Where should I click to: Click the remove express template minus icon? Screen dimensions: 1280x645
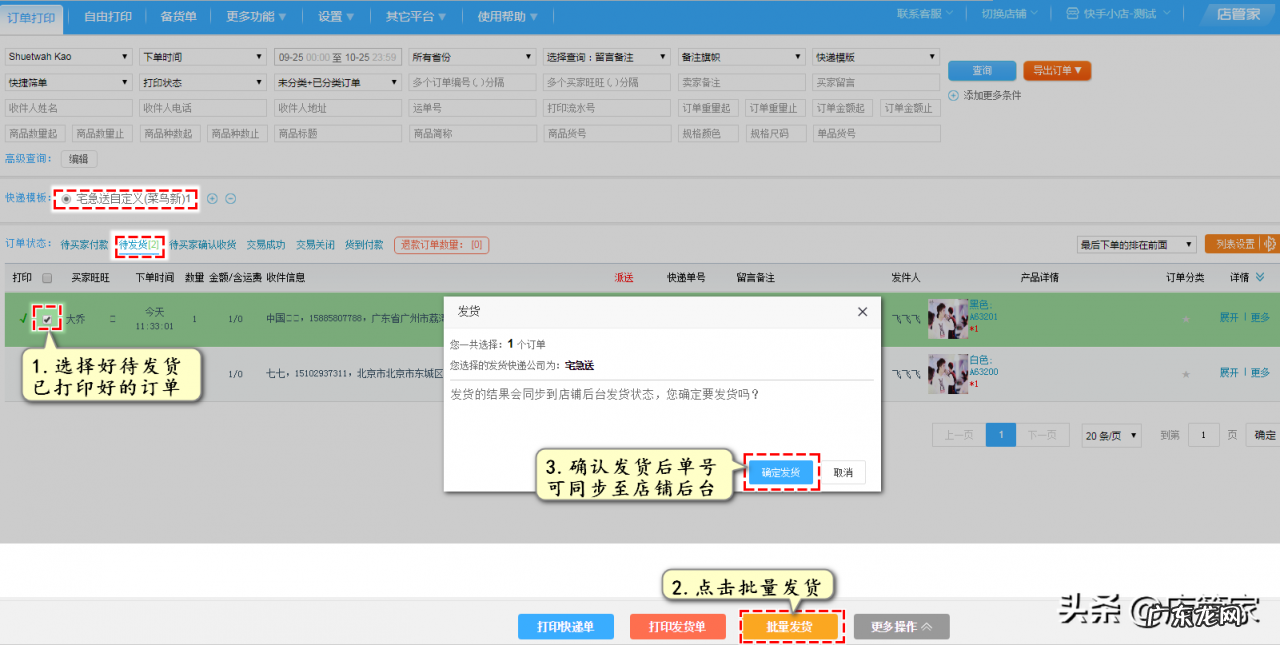click(231, 200)
